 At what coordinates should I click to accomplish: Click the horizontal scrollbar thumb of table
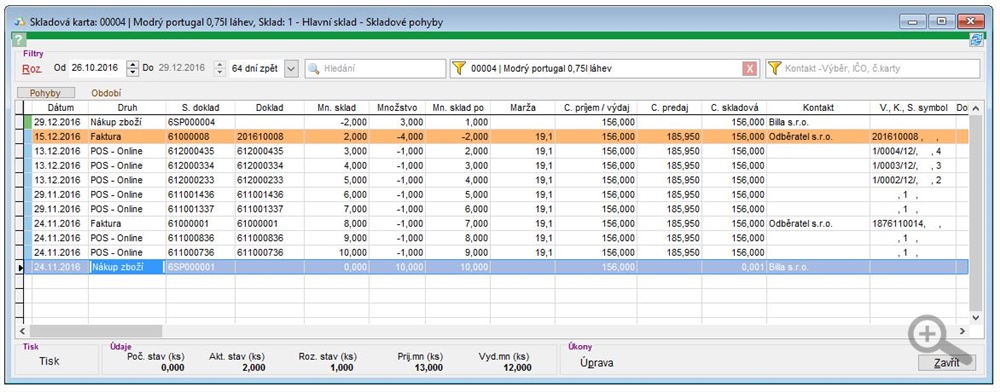point(96,332)
